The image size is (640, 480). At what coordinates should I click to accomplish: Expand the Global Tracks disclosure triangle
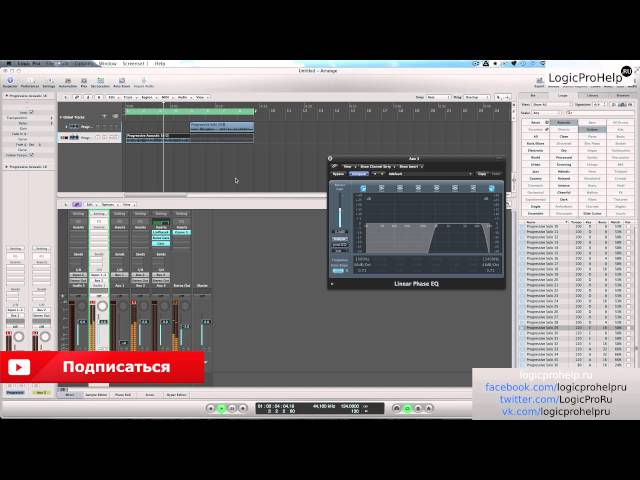pos(61,117)
